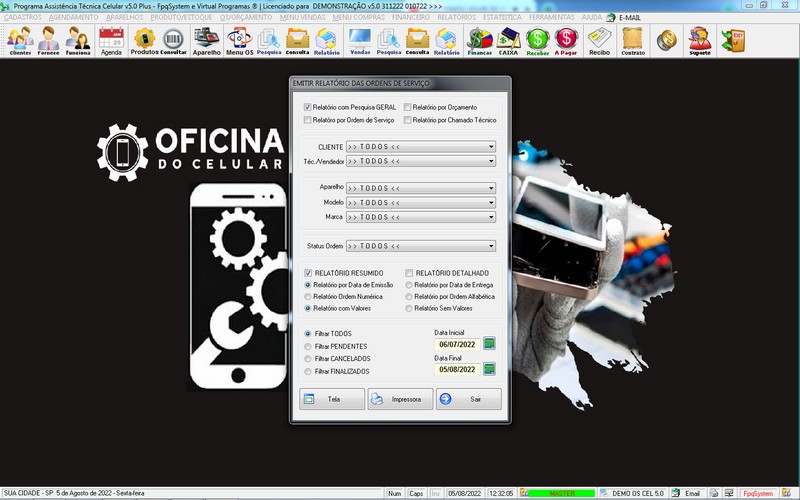Open the AGENDAMENTO menu
The width and height of the screenshot is (800, 500).
point(74,17)
